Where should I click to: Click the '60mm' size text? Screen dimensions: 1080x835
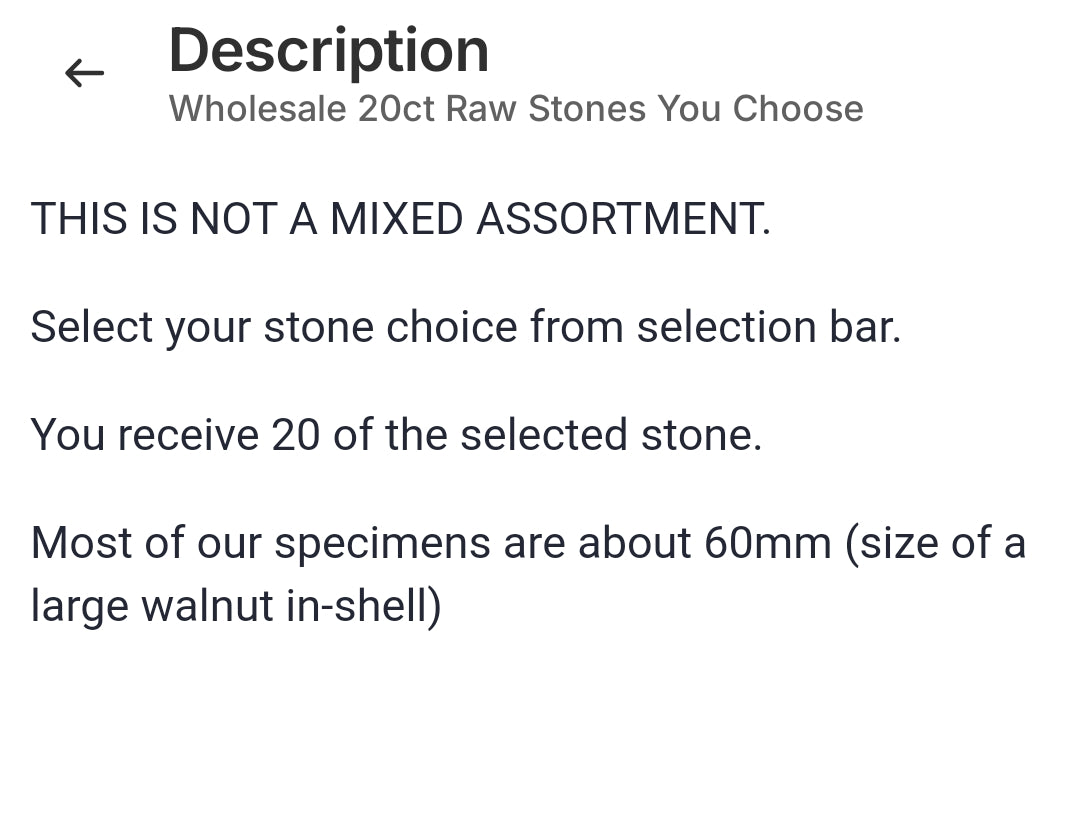[x=767, y=543]
